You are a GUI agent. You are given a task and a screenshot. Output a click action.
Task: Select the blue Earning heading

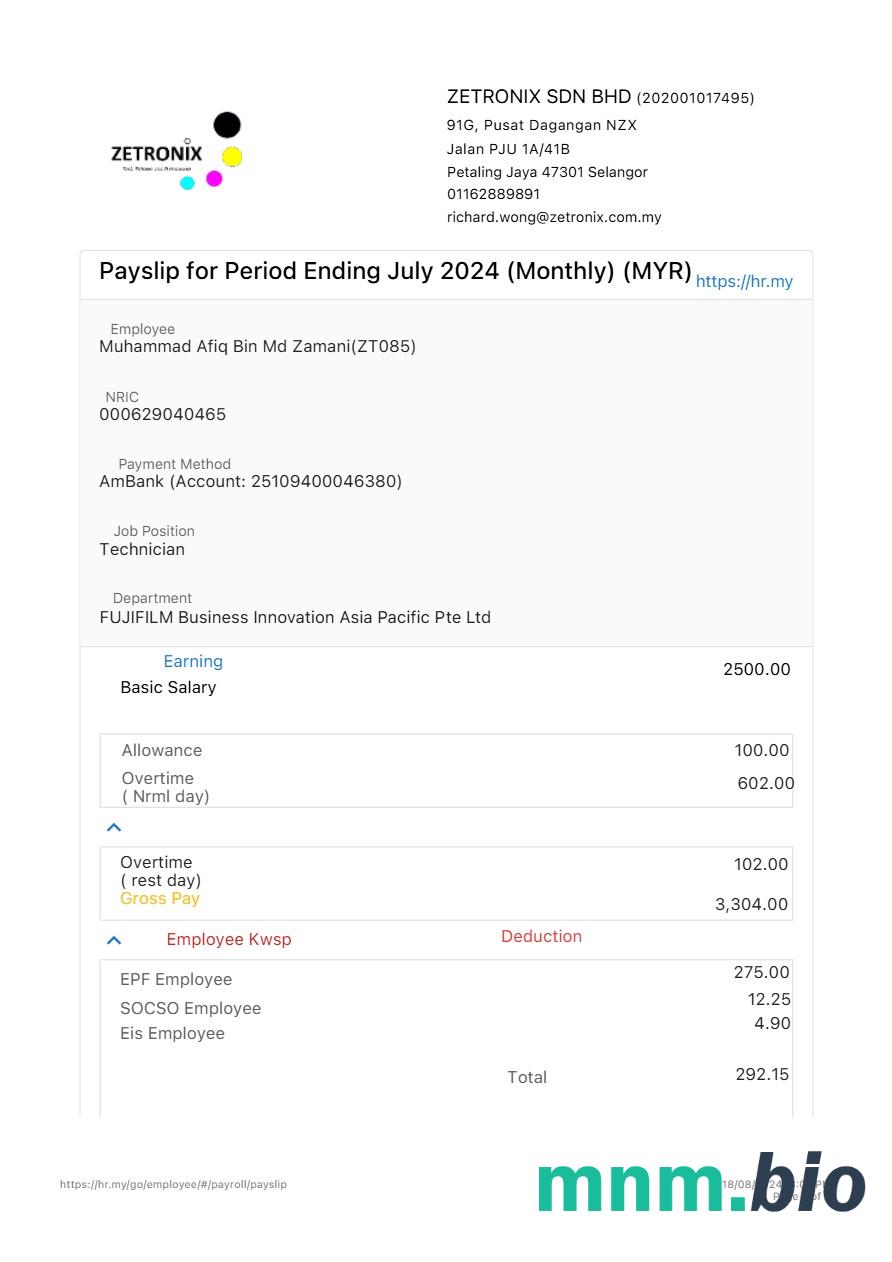[x=193, y=661]
